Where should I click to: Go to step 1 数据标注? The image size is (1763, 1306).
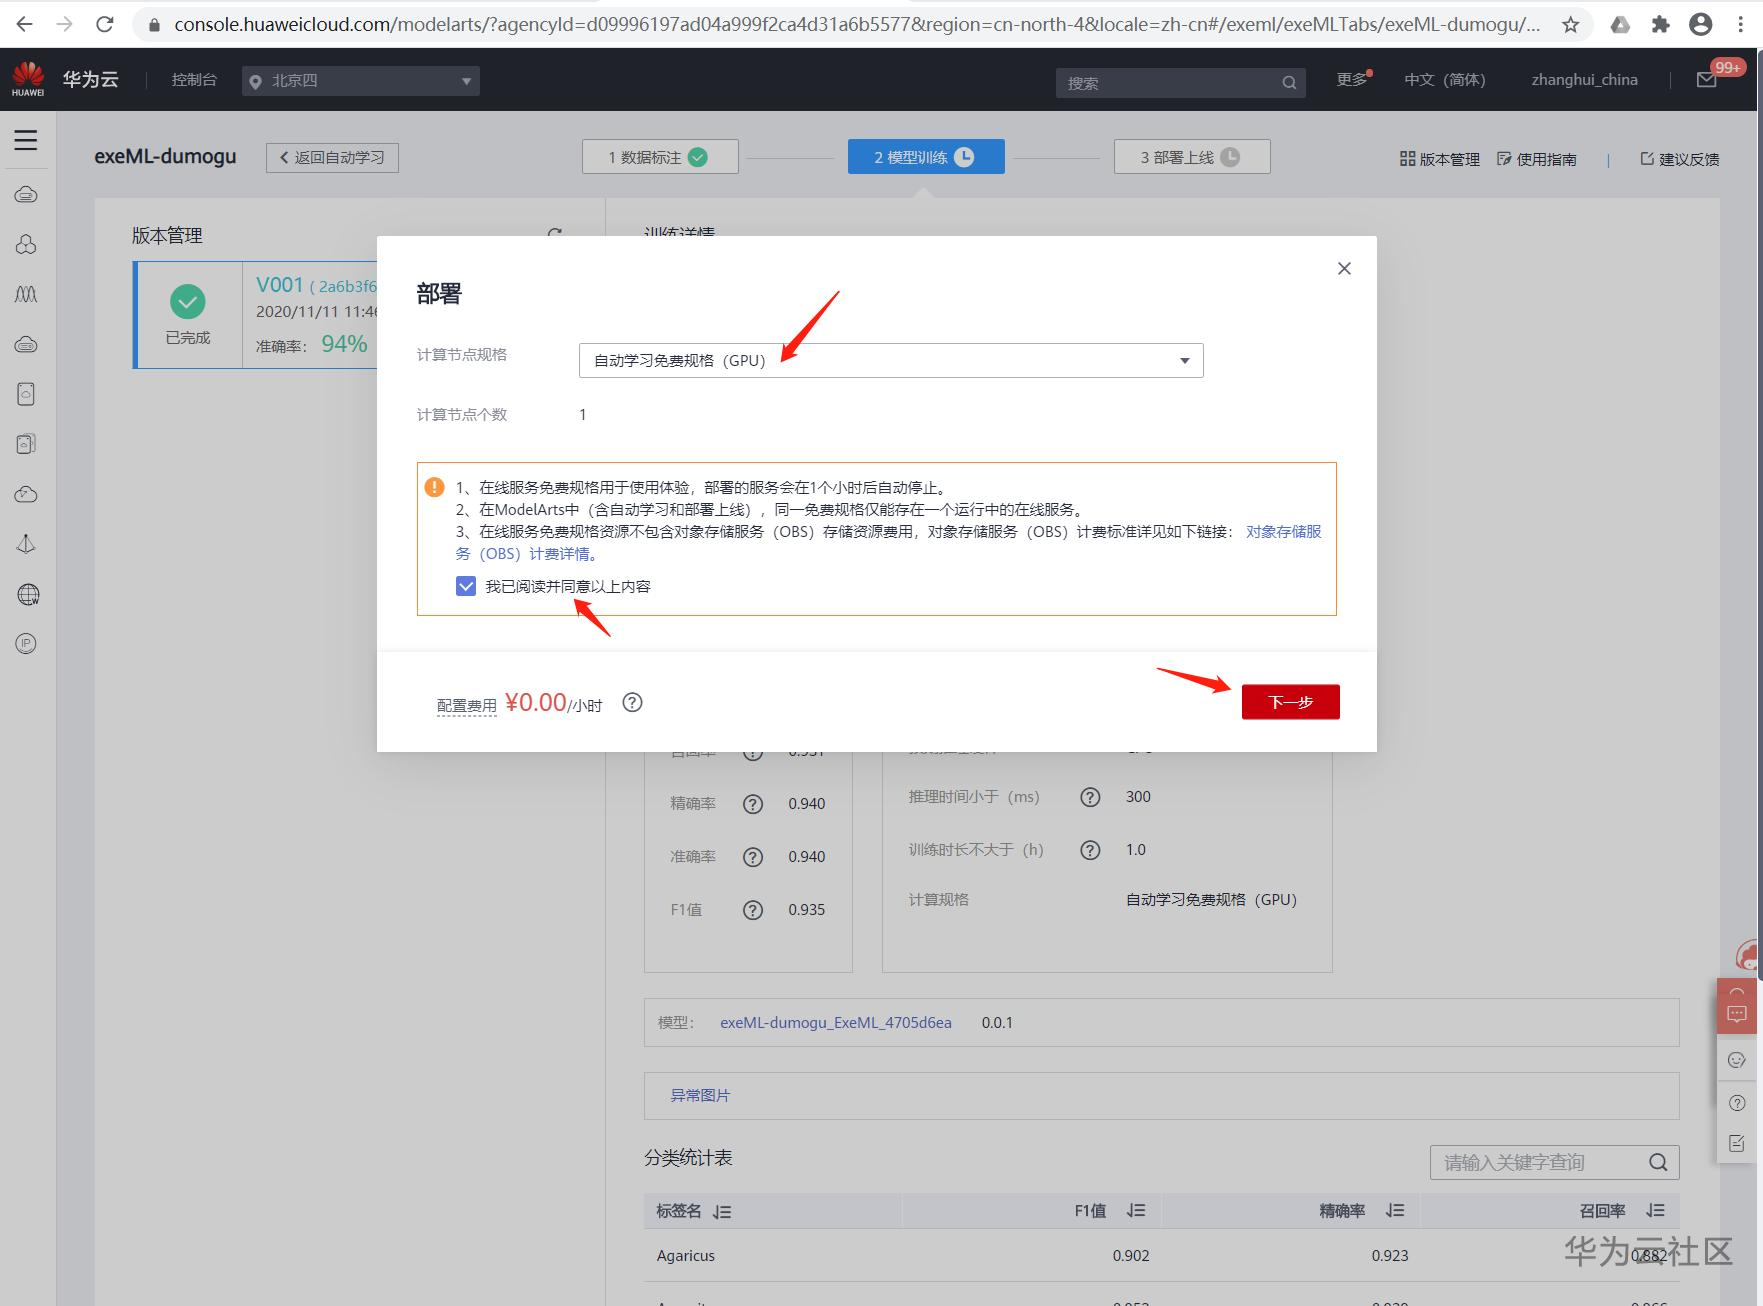[x=660, y=157]
